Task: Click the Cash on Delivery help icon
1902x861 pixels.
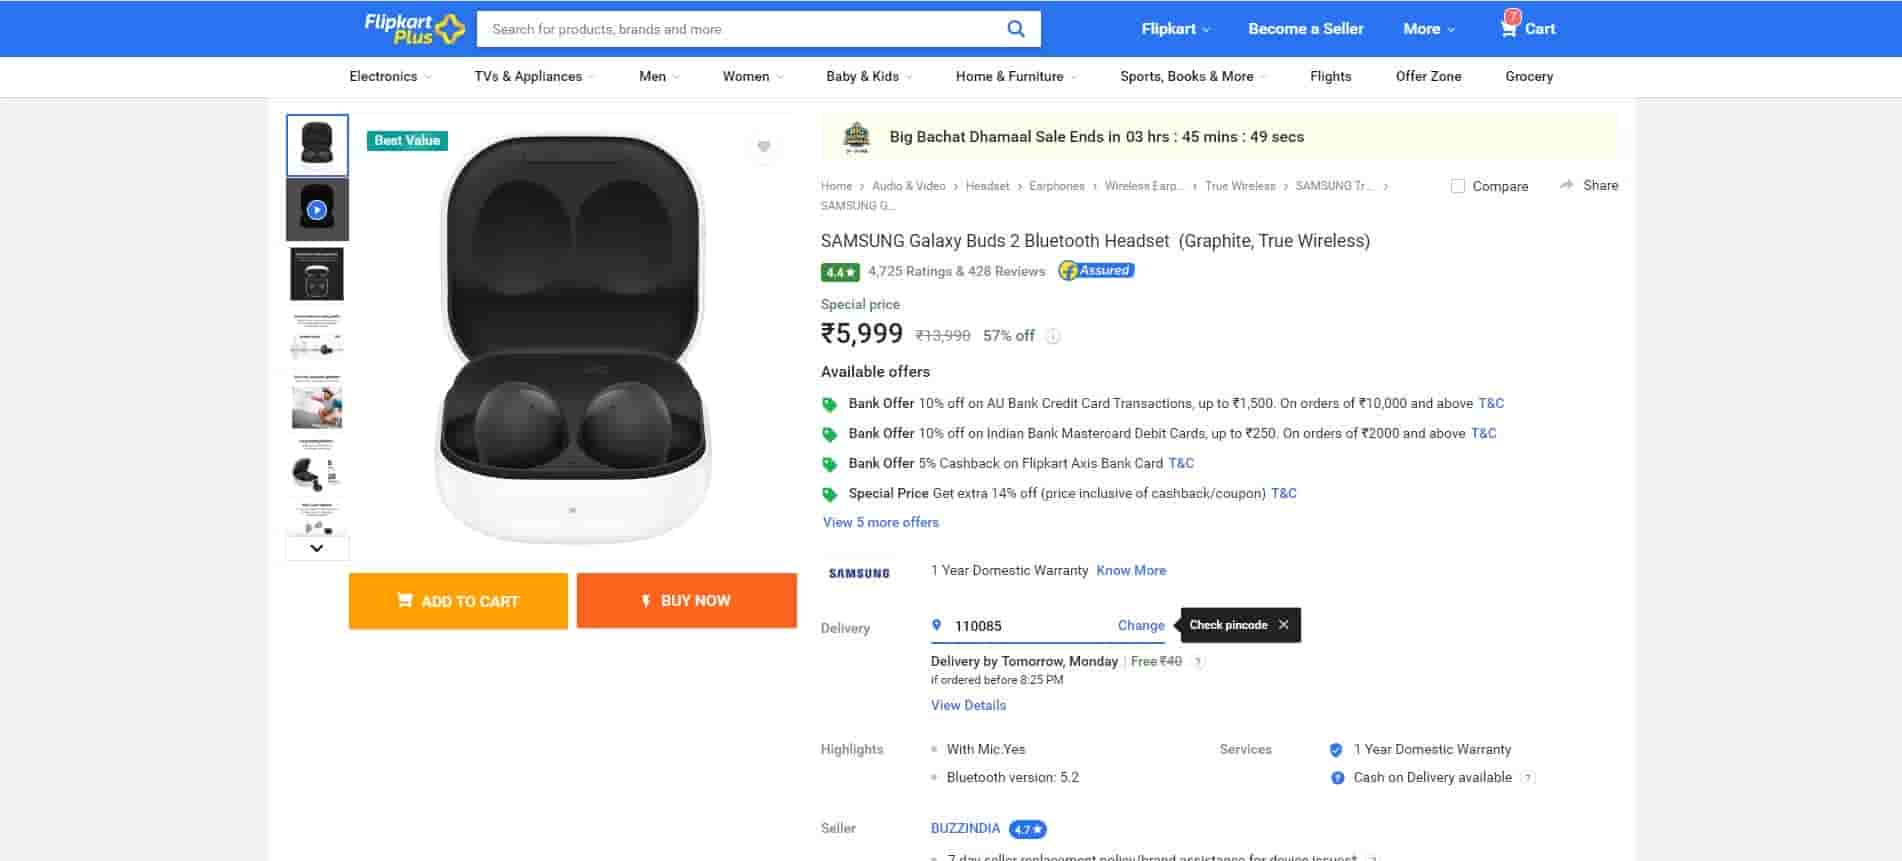Action: pyautogui.click(x=1527, y=778)
